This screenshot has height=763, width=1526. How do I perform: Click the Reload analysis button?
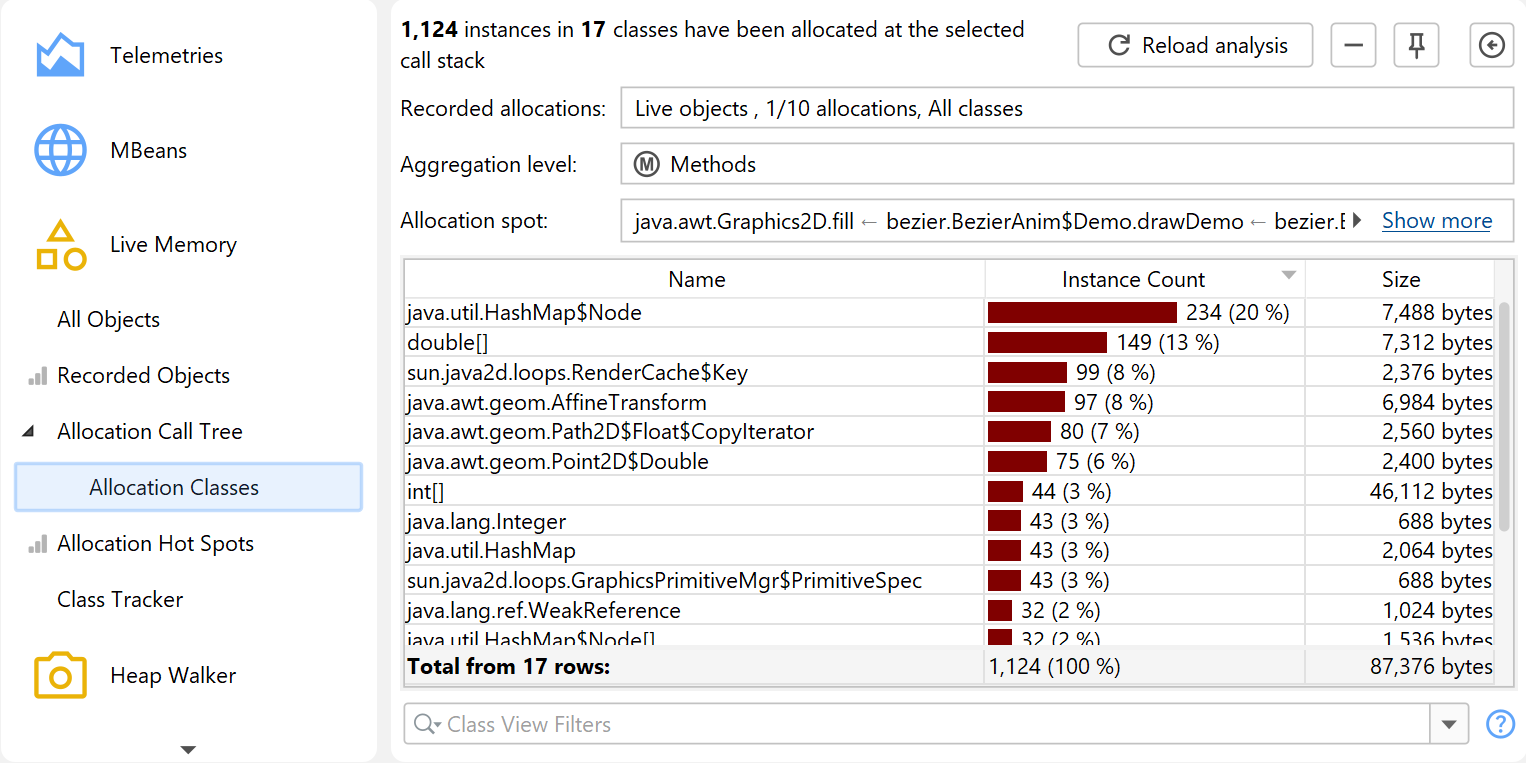pyautogui.click(x=1195, y=46)
